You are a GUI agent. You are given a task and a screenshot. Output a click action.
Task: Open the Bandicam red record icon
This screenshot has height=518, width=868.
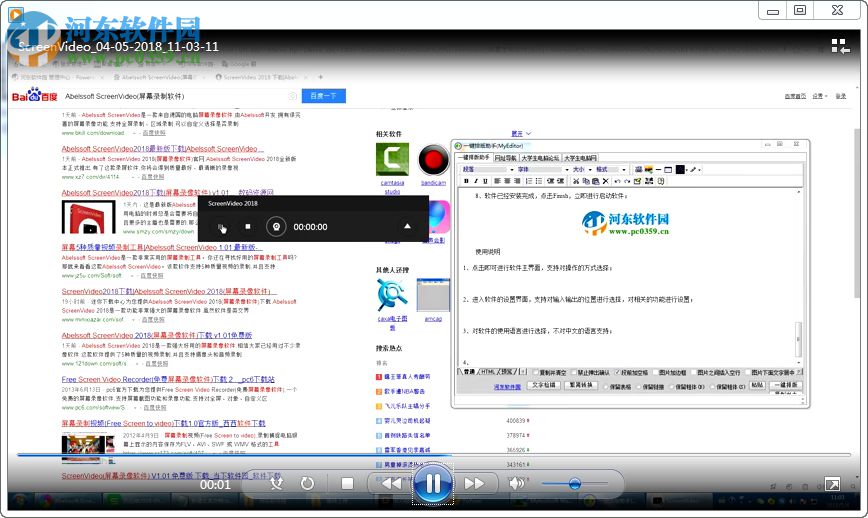click(x=433, y=160)
